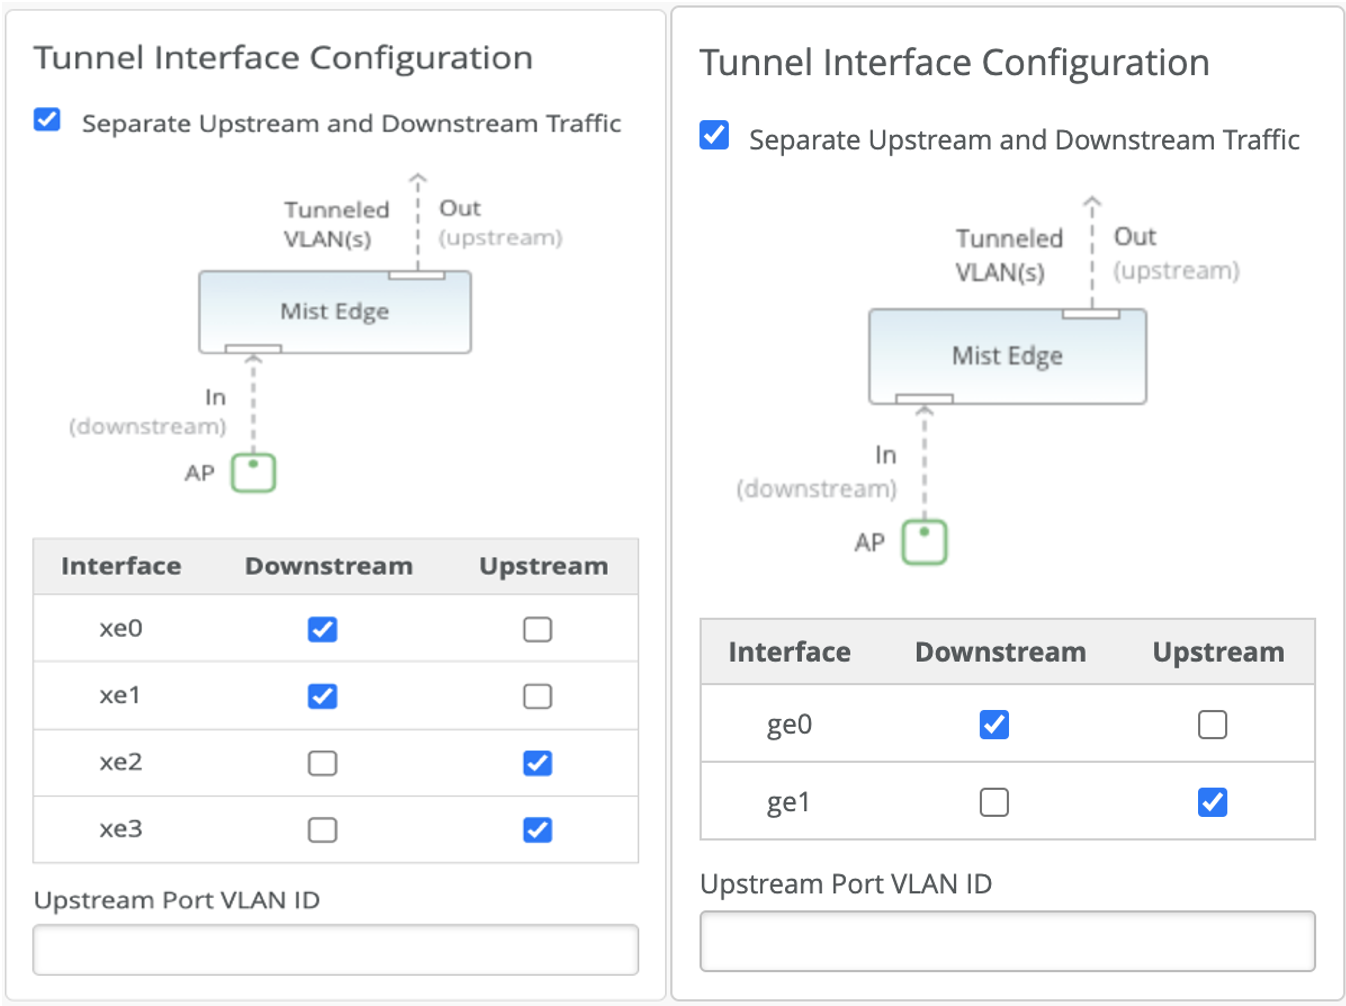Focus Upstream Port VLAN ID field under xe table

coord(335,950)
